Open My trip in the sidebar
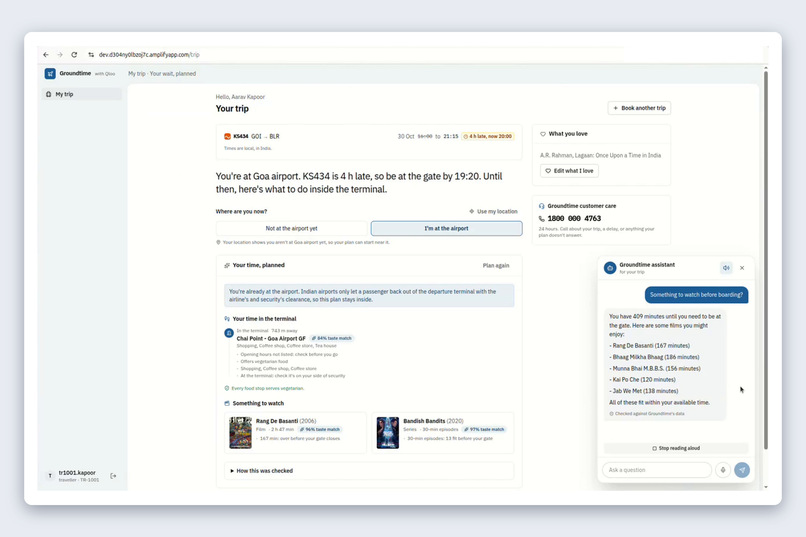The image size is (806, 537). tap(81, 94)
